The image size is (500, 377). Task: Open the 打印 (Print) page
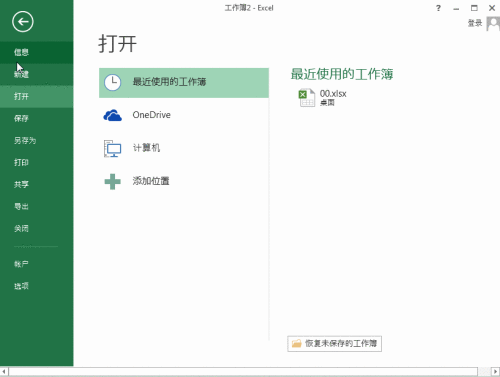click(x=37, y=162)
